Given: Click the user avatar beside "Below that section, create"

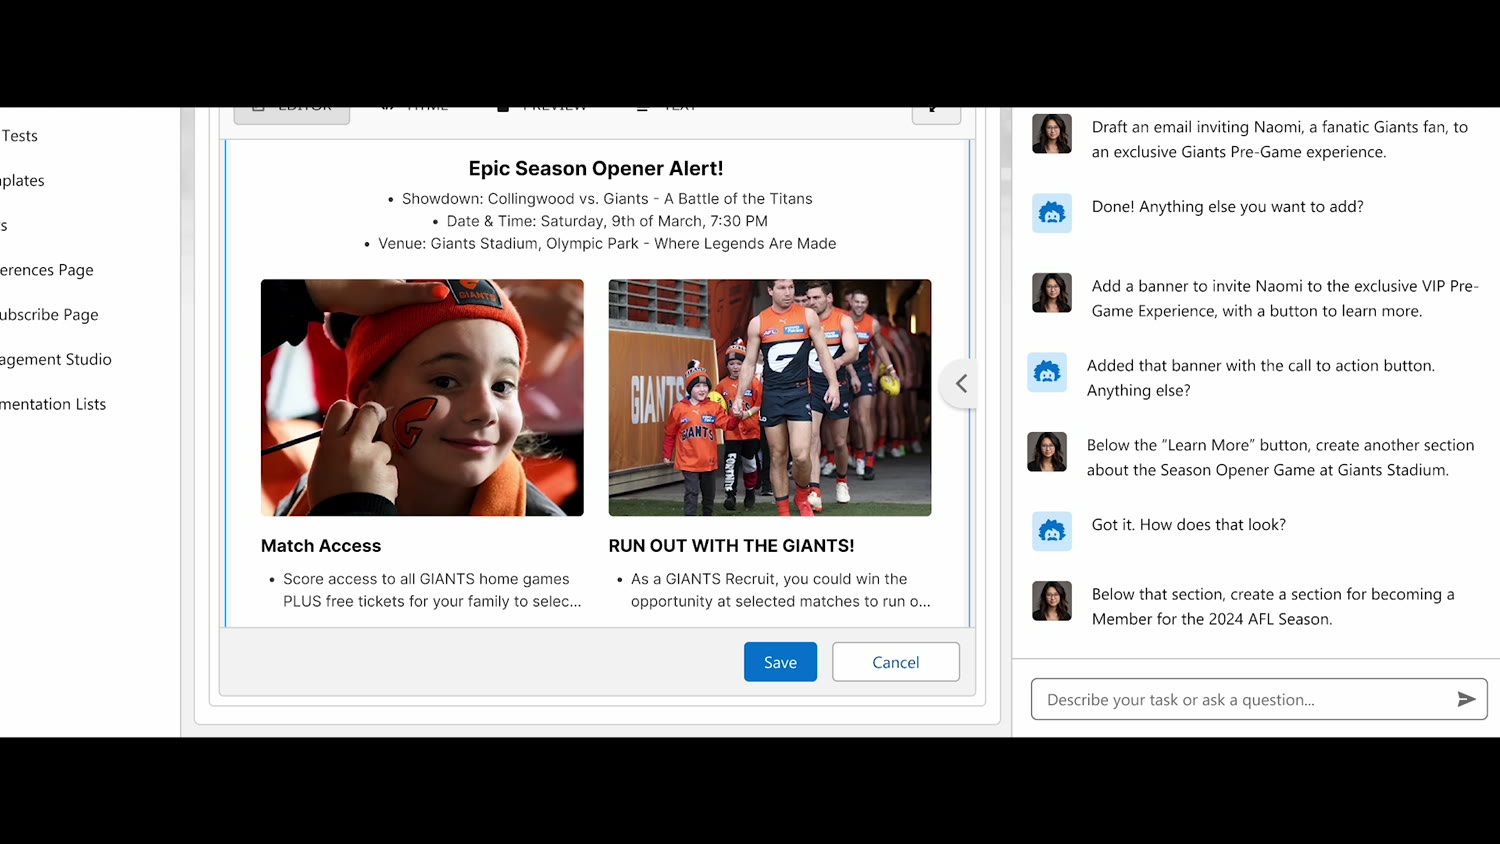Looking at the screenshot, I should tap(1052, 601).
